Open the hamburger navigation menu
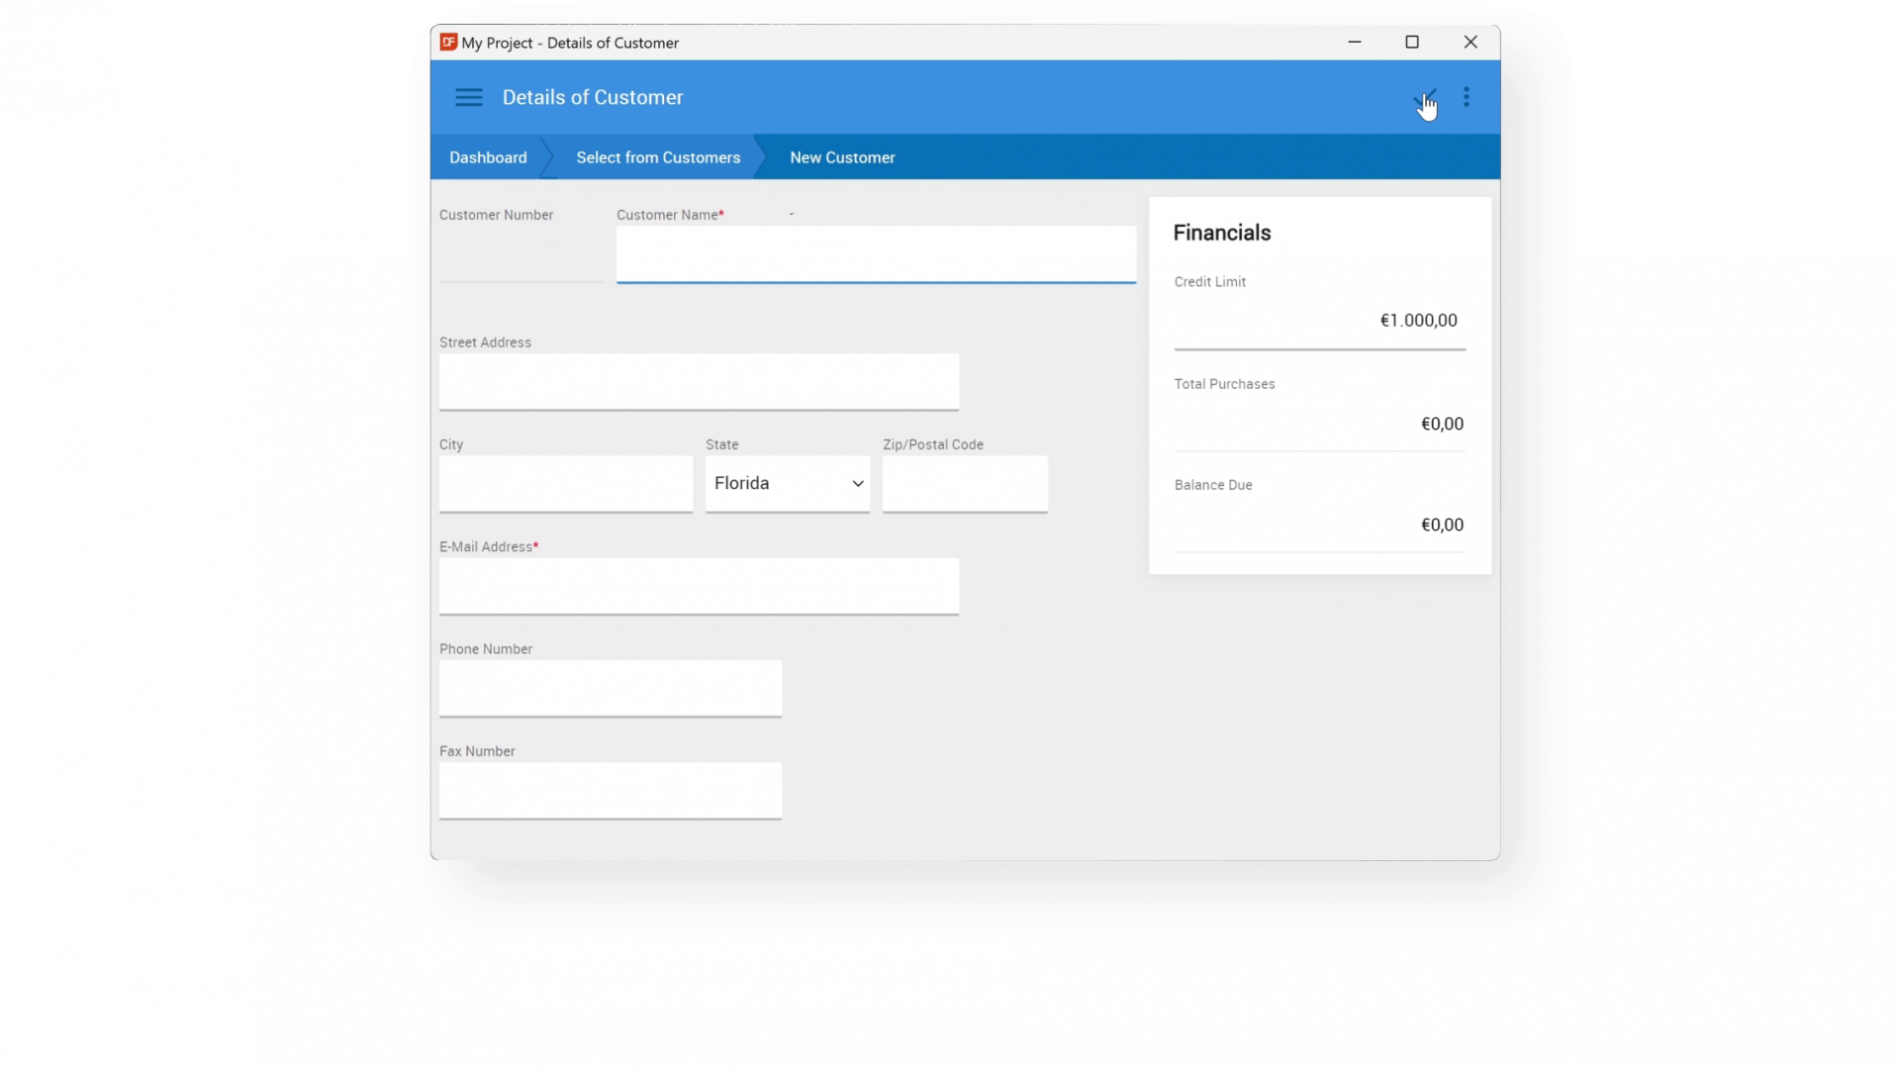Viewport: 1900px width, 1069px height. (468, 97)
